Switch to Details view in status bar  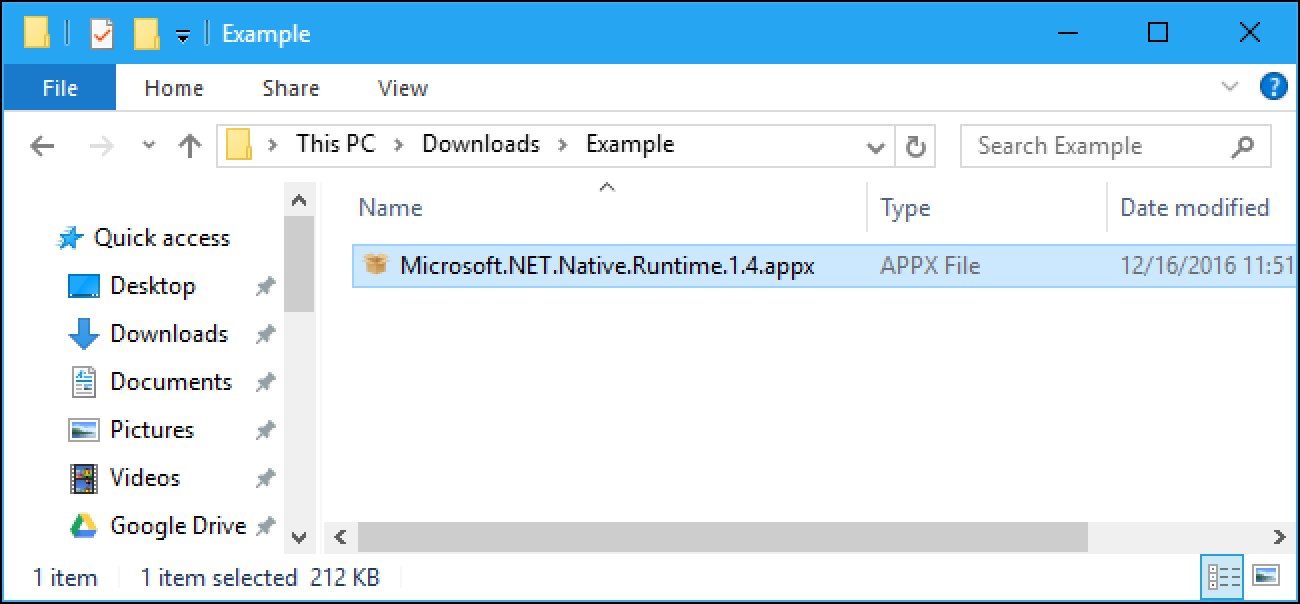pyautogui.click(x=1223, y=576)
